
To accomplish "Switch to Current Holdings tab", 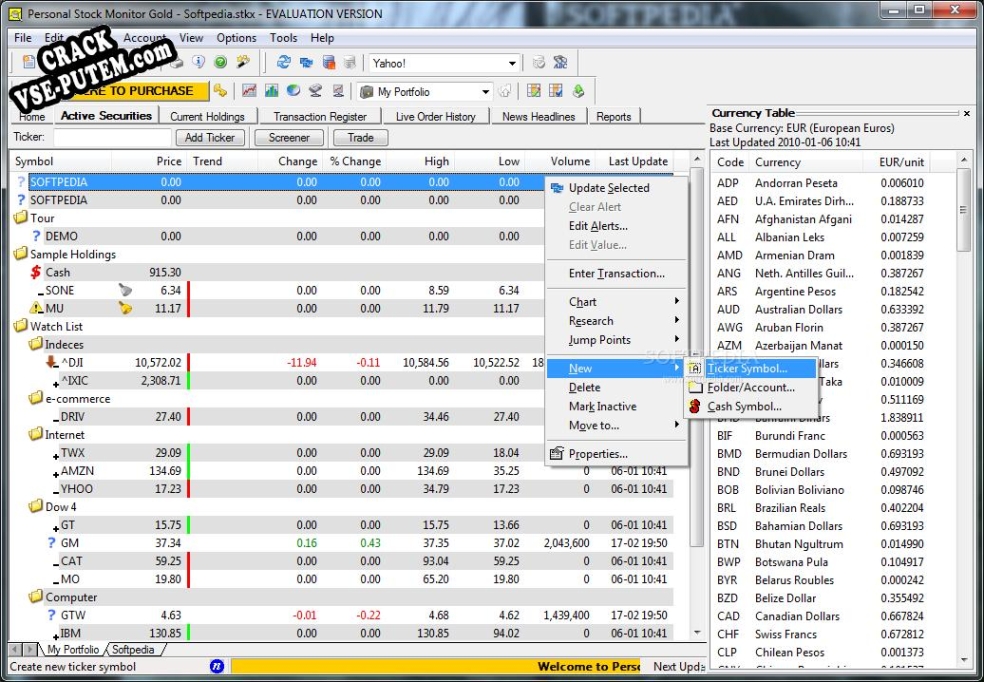I will coord(207,116).
